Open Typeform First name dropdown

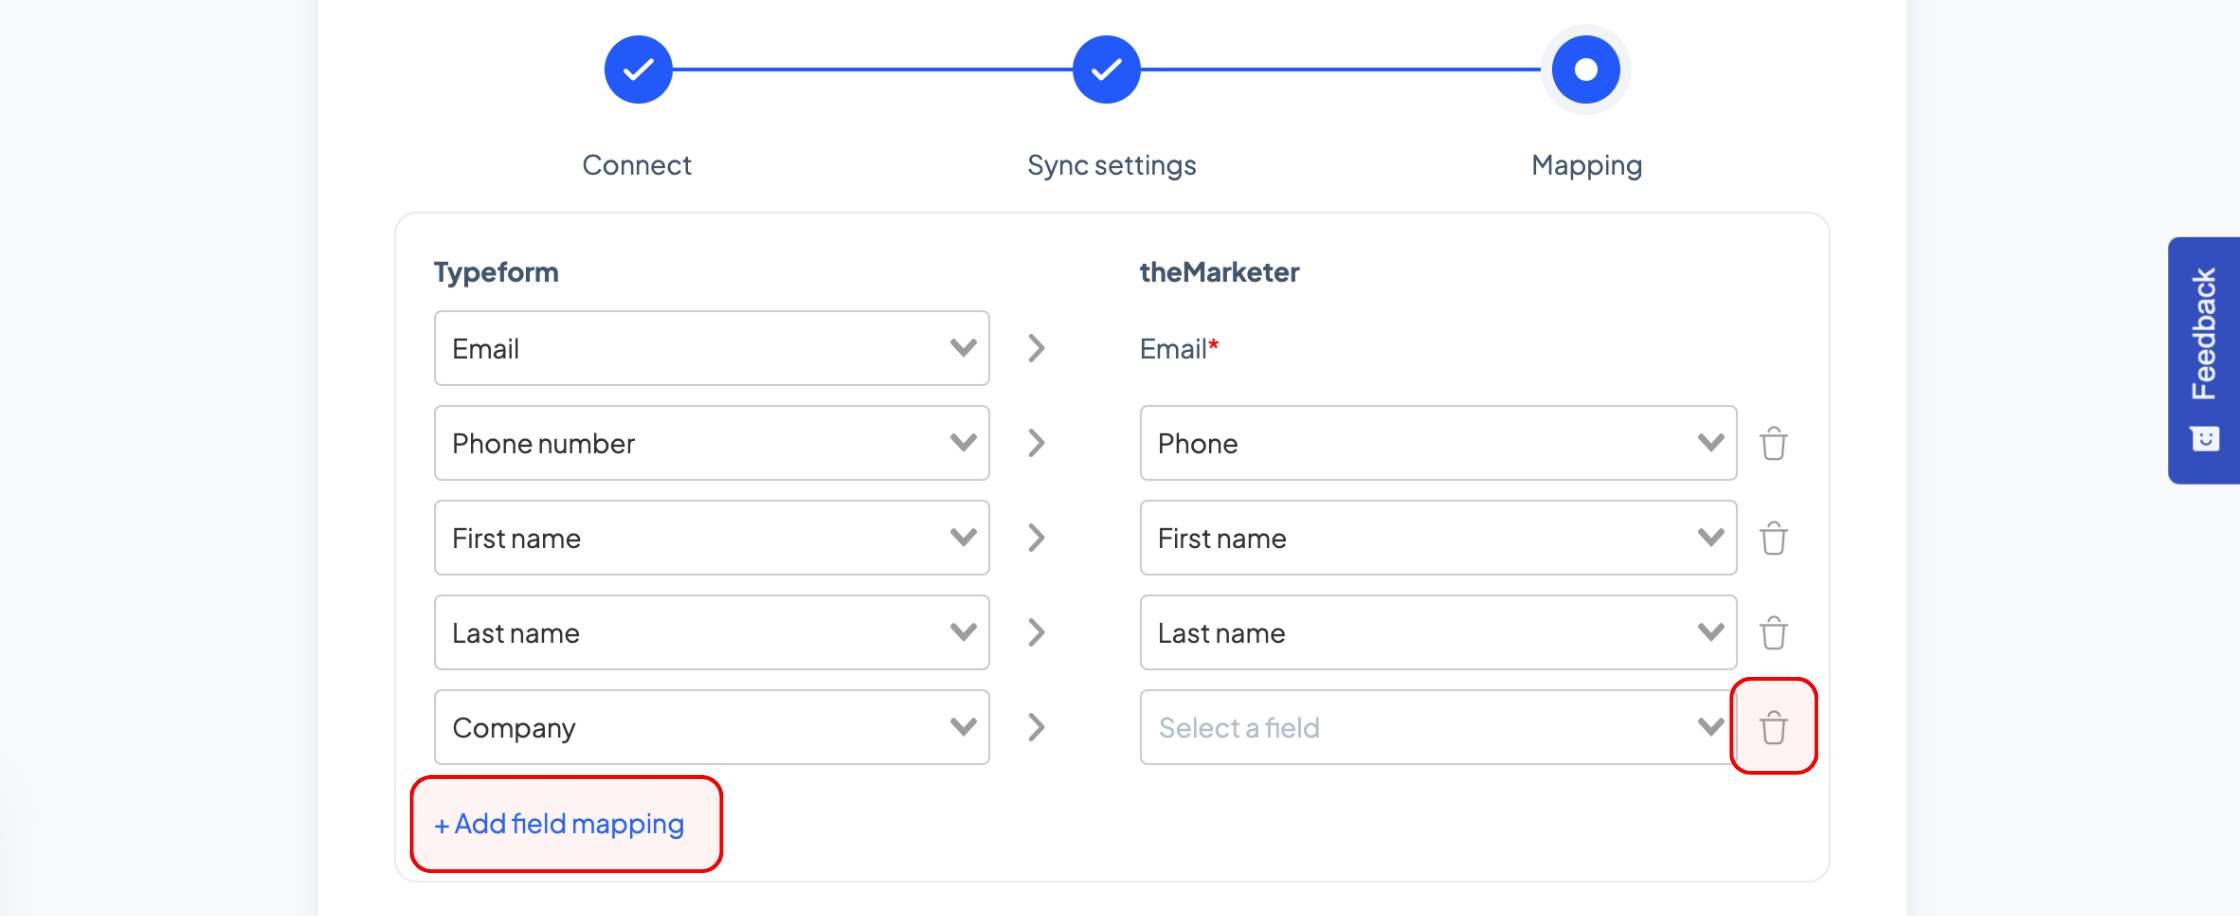tap(712, 538)
